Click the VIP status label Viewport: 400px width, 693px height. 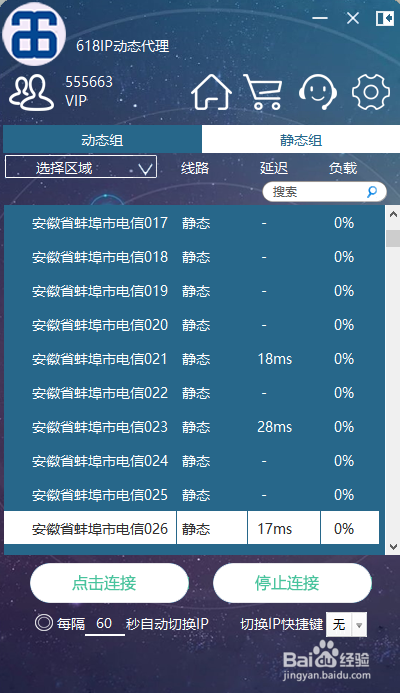[x=76, y=101]
